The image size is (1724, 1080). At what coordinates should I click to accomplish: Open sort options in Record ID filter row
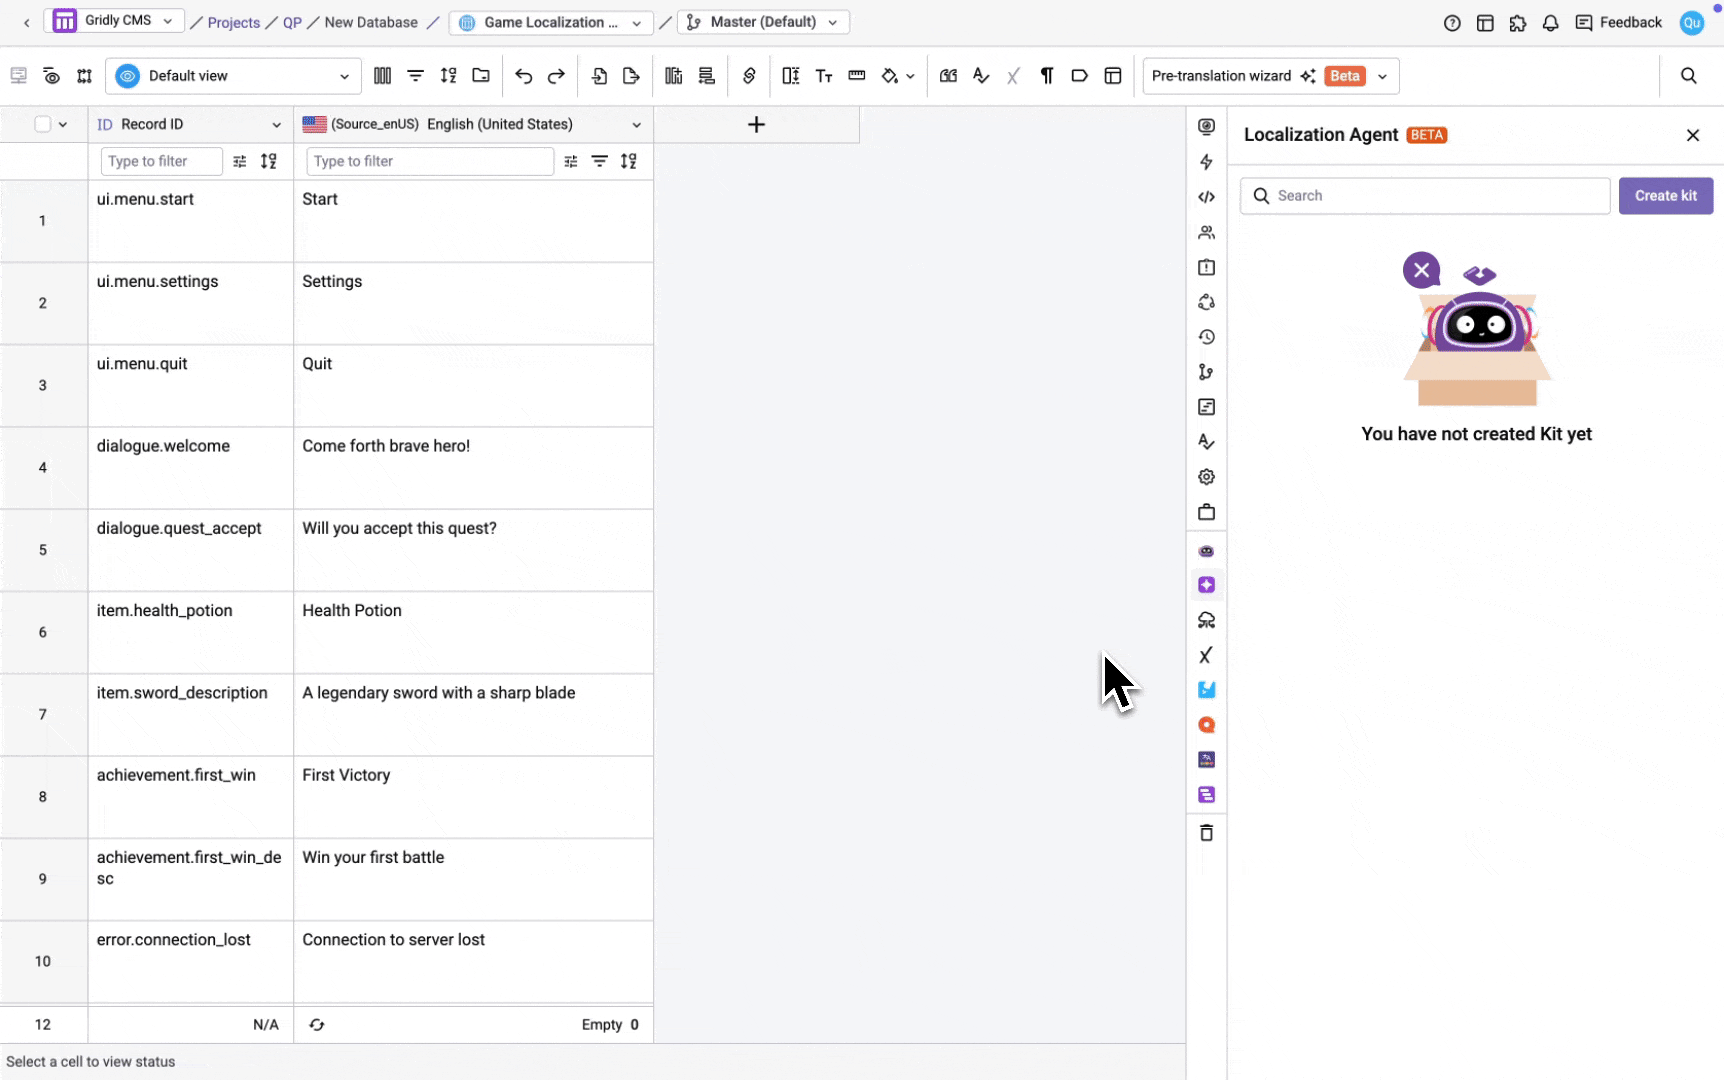coord(268,161)
